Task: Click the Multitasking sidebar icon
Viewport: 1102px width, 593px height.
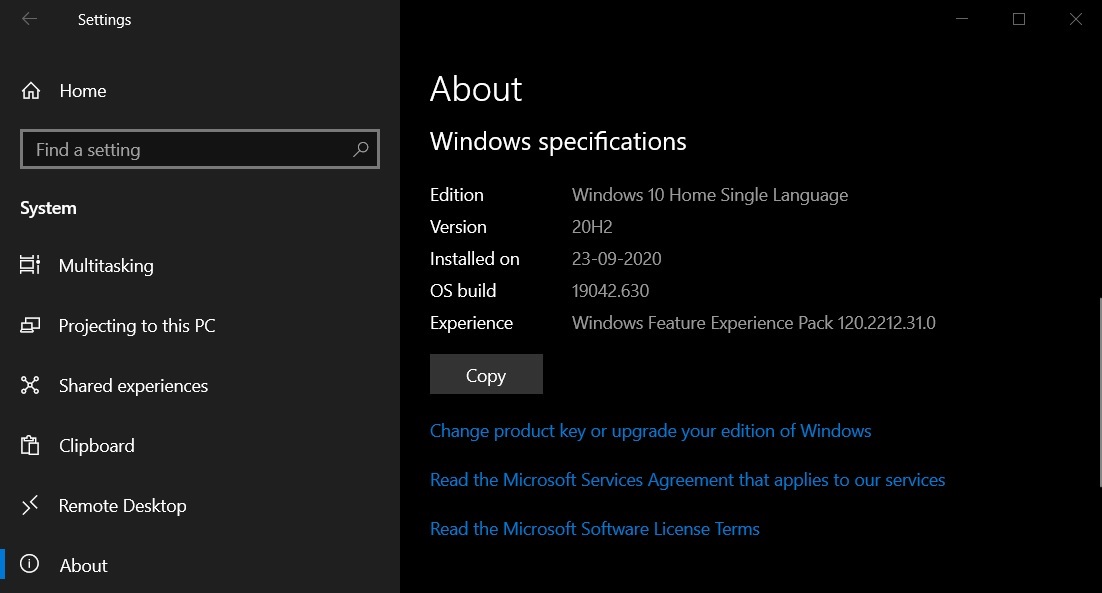Action: (x=30, y=265)
